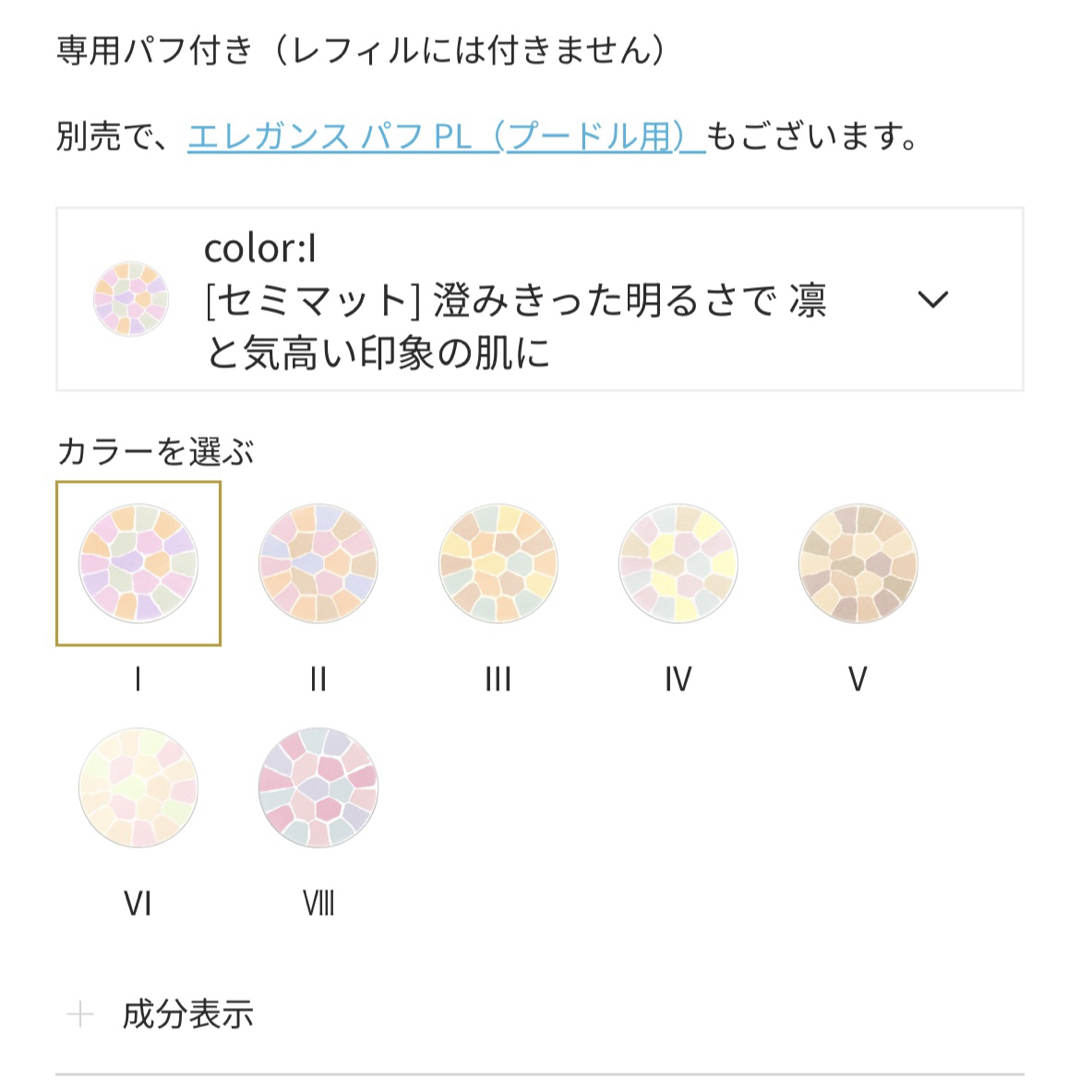The width and height of the screenshot is (1080, 1080).
Task: Open the color dropdown chevron
Action: [x=933, y=299]
